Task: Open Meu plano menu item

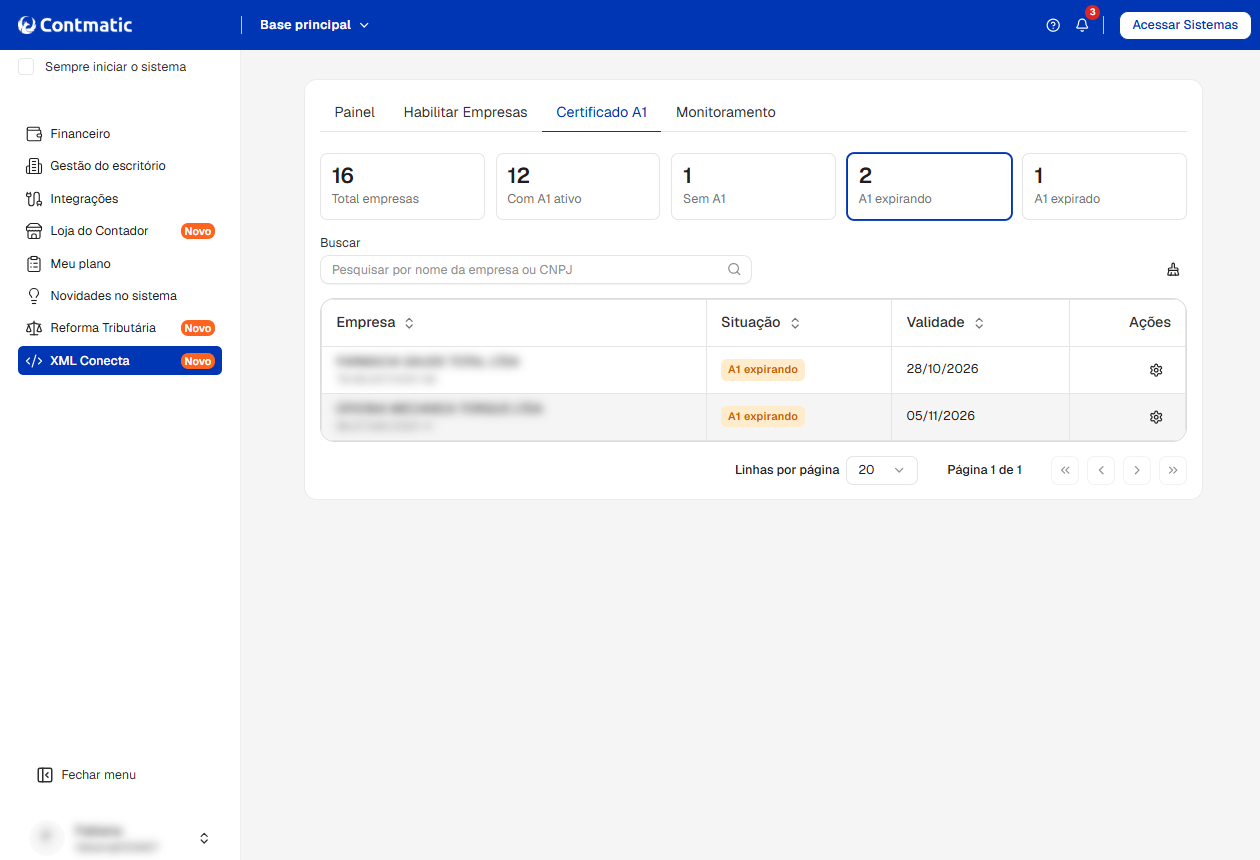Action: pyautogui.click(x=120, y=264)
